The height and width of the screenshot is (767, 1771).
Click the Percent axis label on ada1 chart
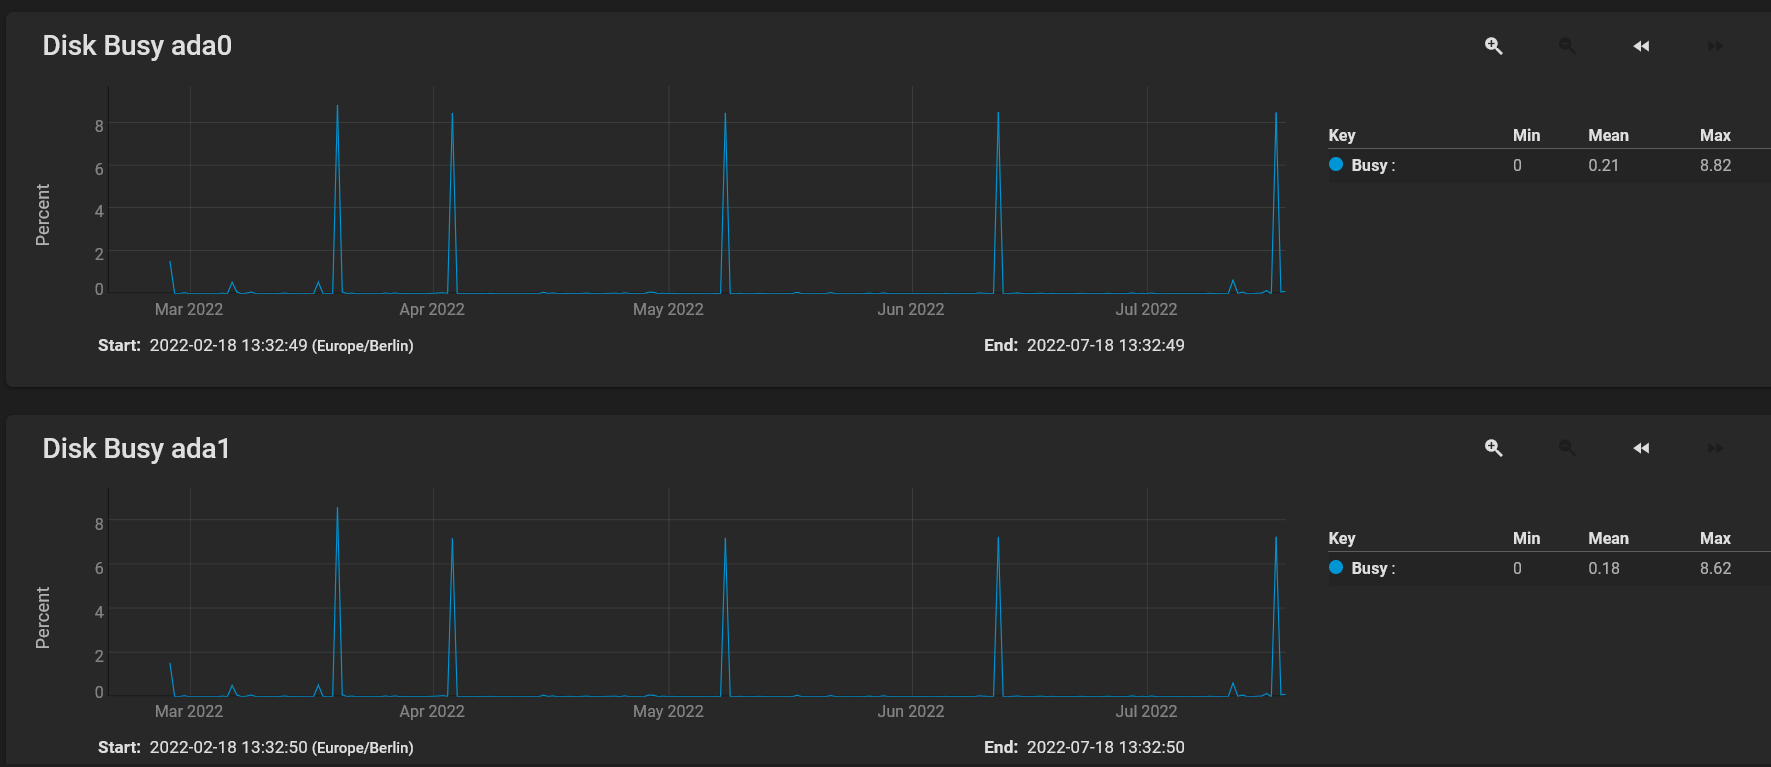[x=43, y=617]
